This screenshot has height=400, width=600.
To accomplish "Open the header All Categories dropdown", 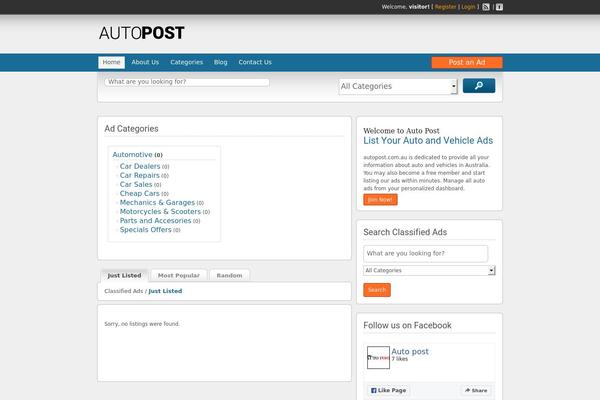I will [398, 87].
